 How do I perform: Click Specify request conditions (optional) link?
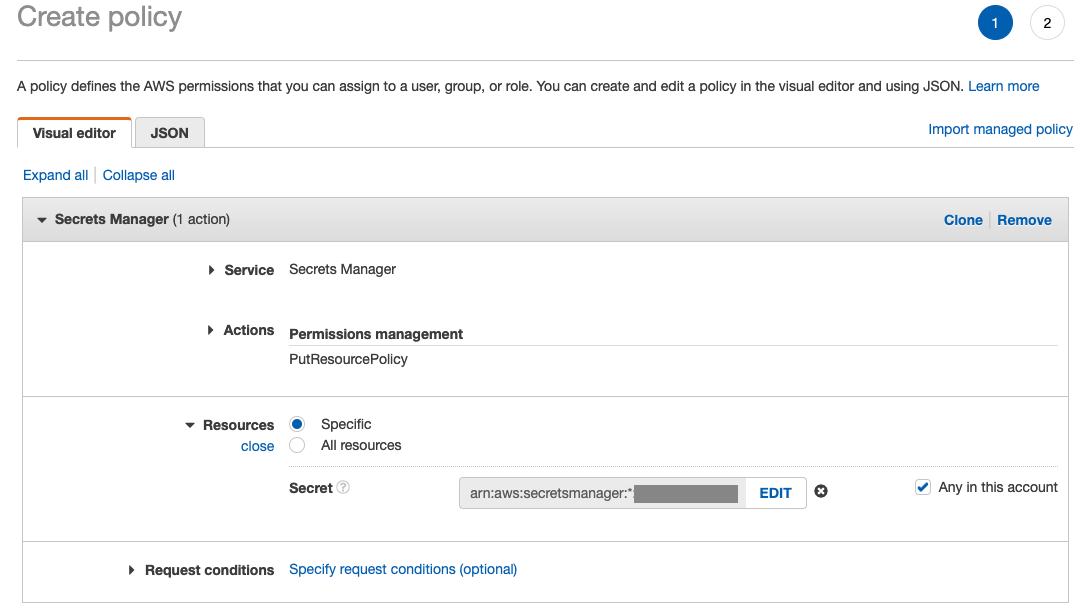point(403,569)
